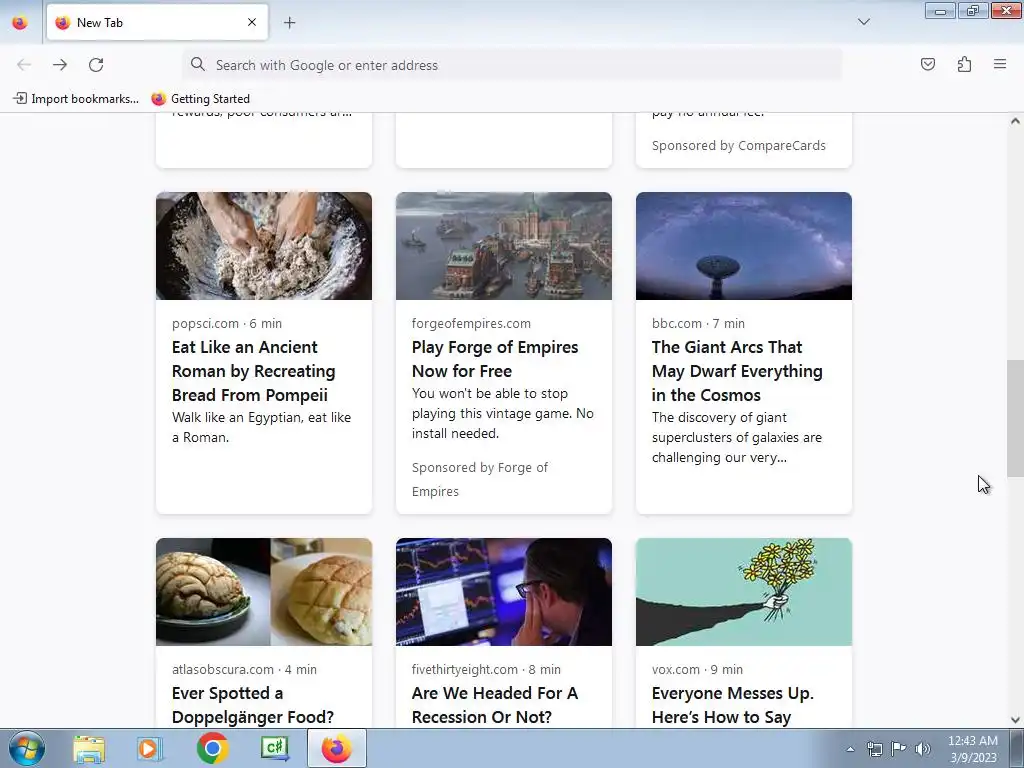Screen dimensions: 1024x768
Task: Open the list all tabs chevron
Action: [x=863, y=22]
